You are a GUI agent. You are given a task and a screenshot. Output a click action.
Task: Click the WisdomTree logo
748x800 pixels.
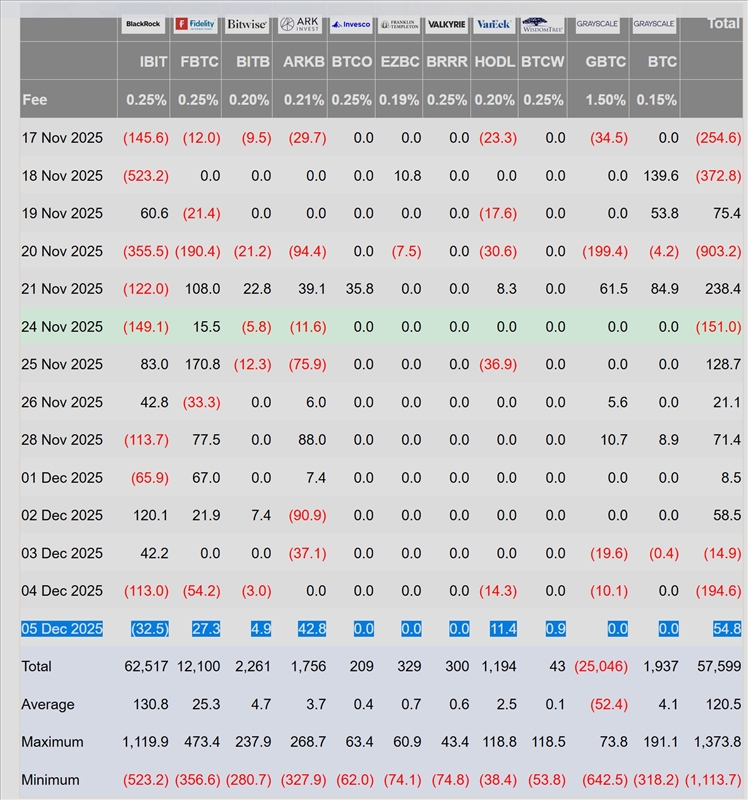tap(543, 23)
